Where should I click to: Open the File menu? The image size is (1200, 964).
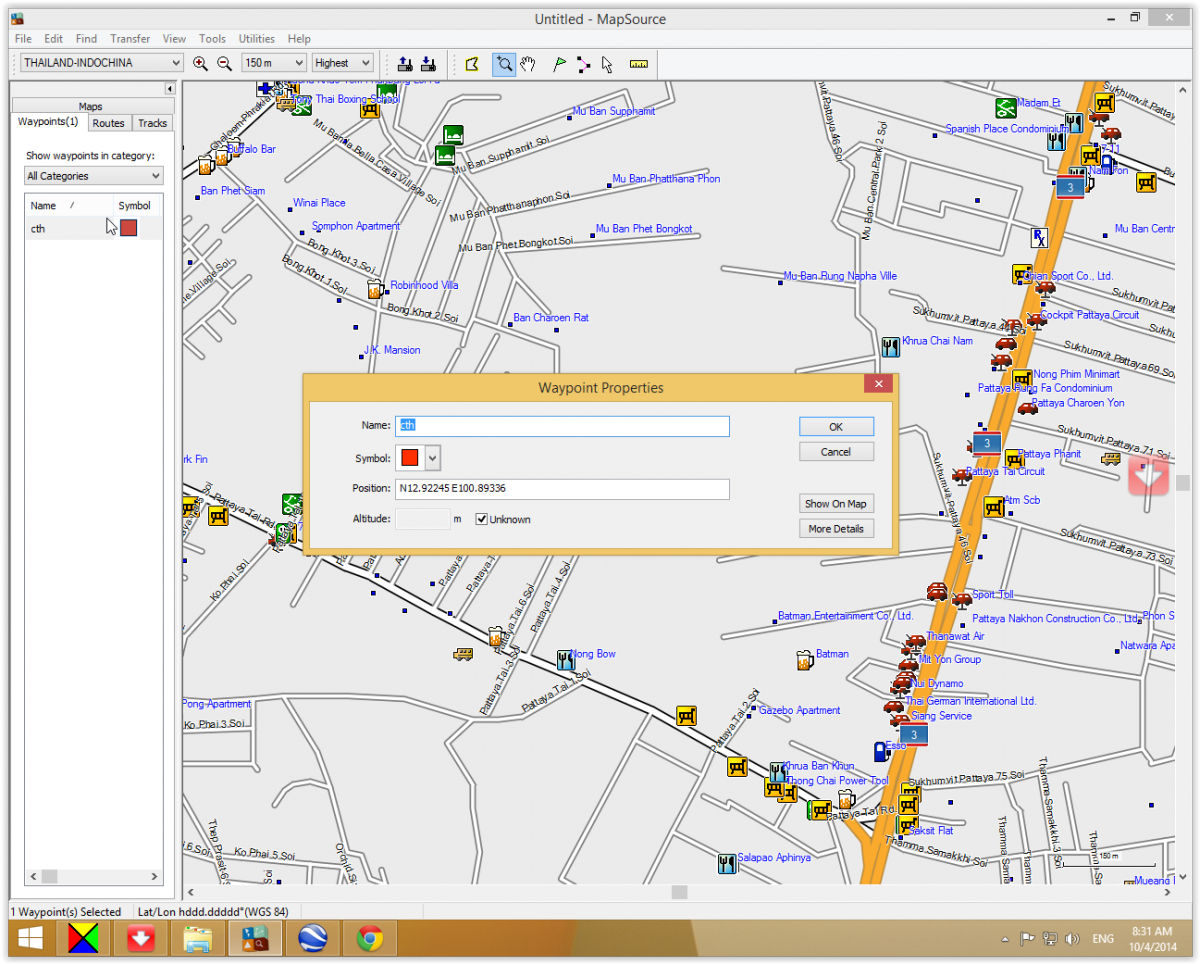pos(23,39)
